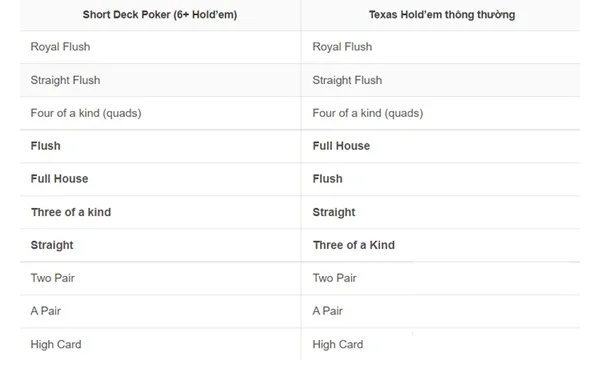
Task: Select bold Flush in Texas Hold'em column
Action: point(328,179)
